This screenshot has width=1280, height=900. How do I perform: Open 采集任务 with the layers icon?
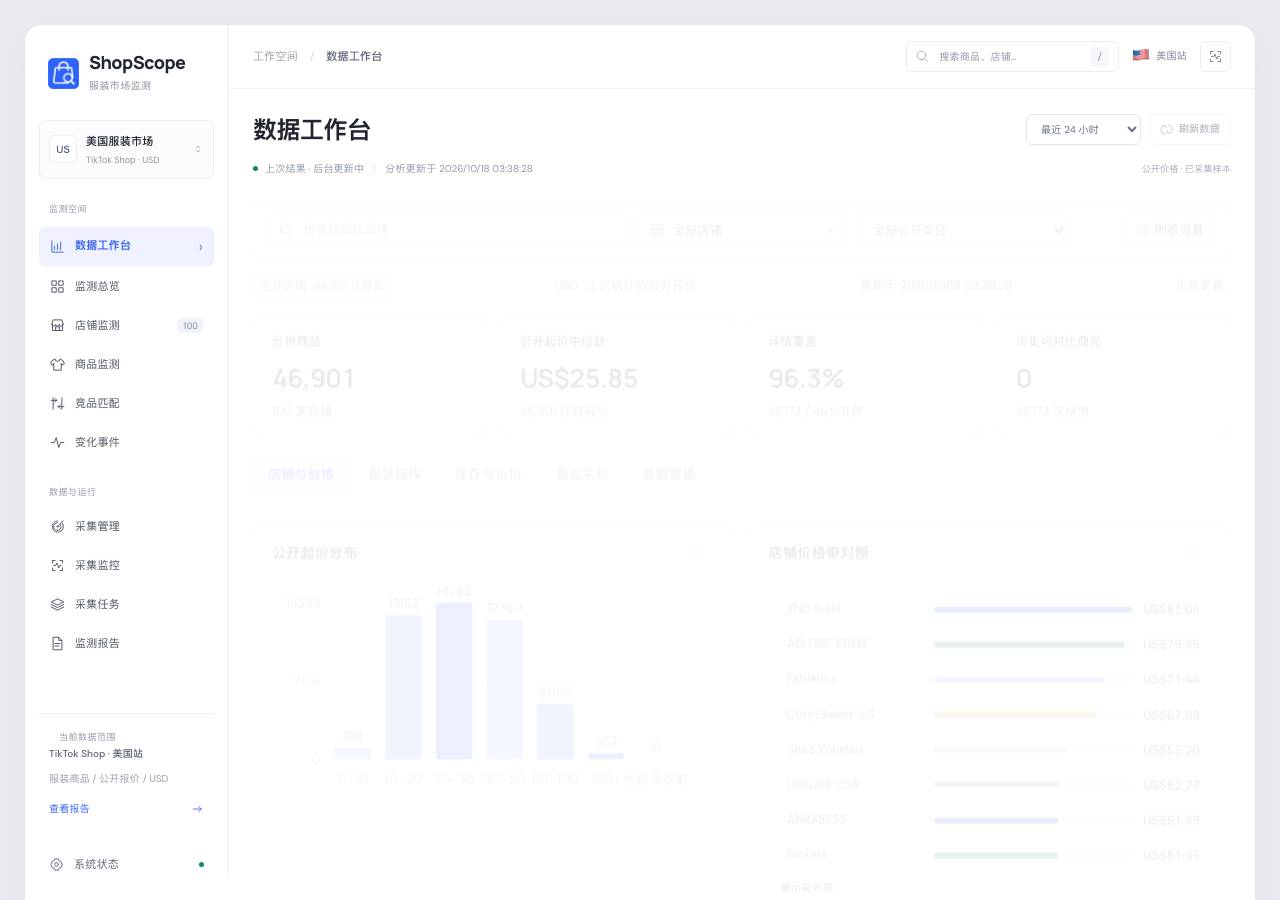point(126,604)
